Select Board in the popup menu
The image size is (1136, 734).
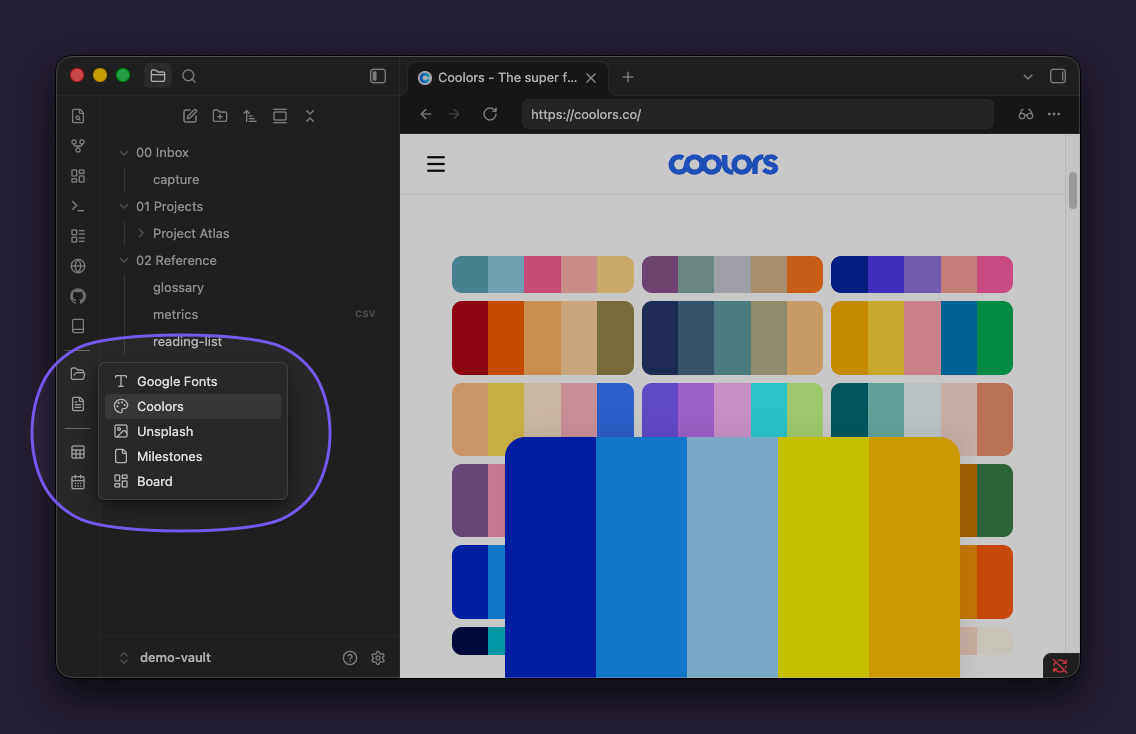pyautogui.click(x=193, y=482)
